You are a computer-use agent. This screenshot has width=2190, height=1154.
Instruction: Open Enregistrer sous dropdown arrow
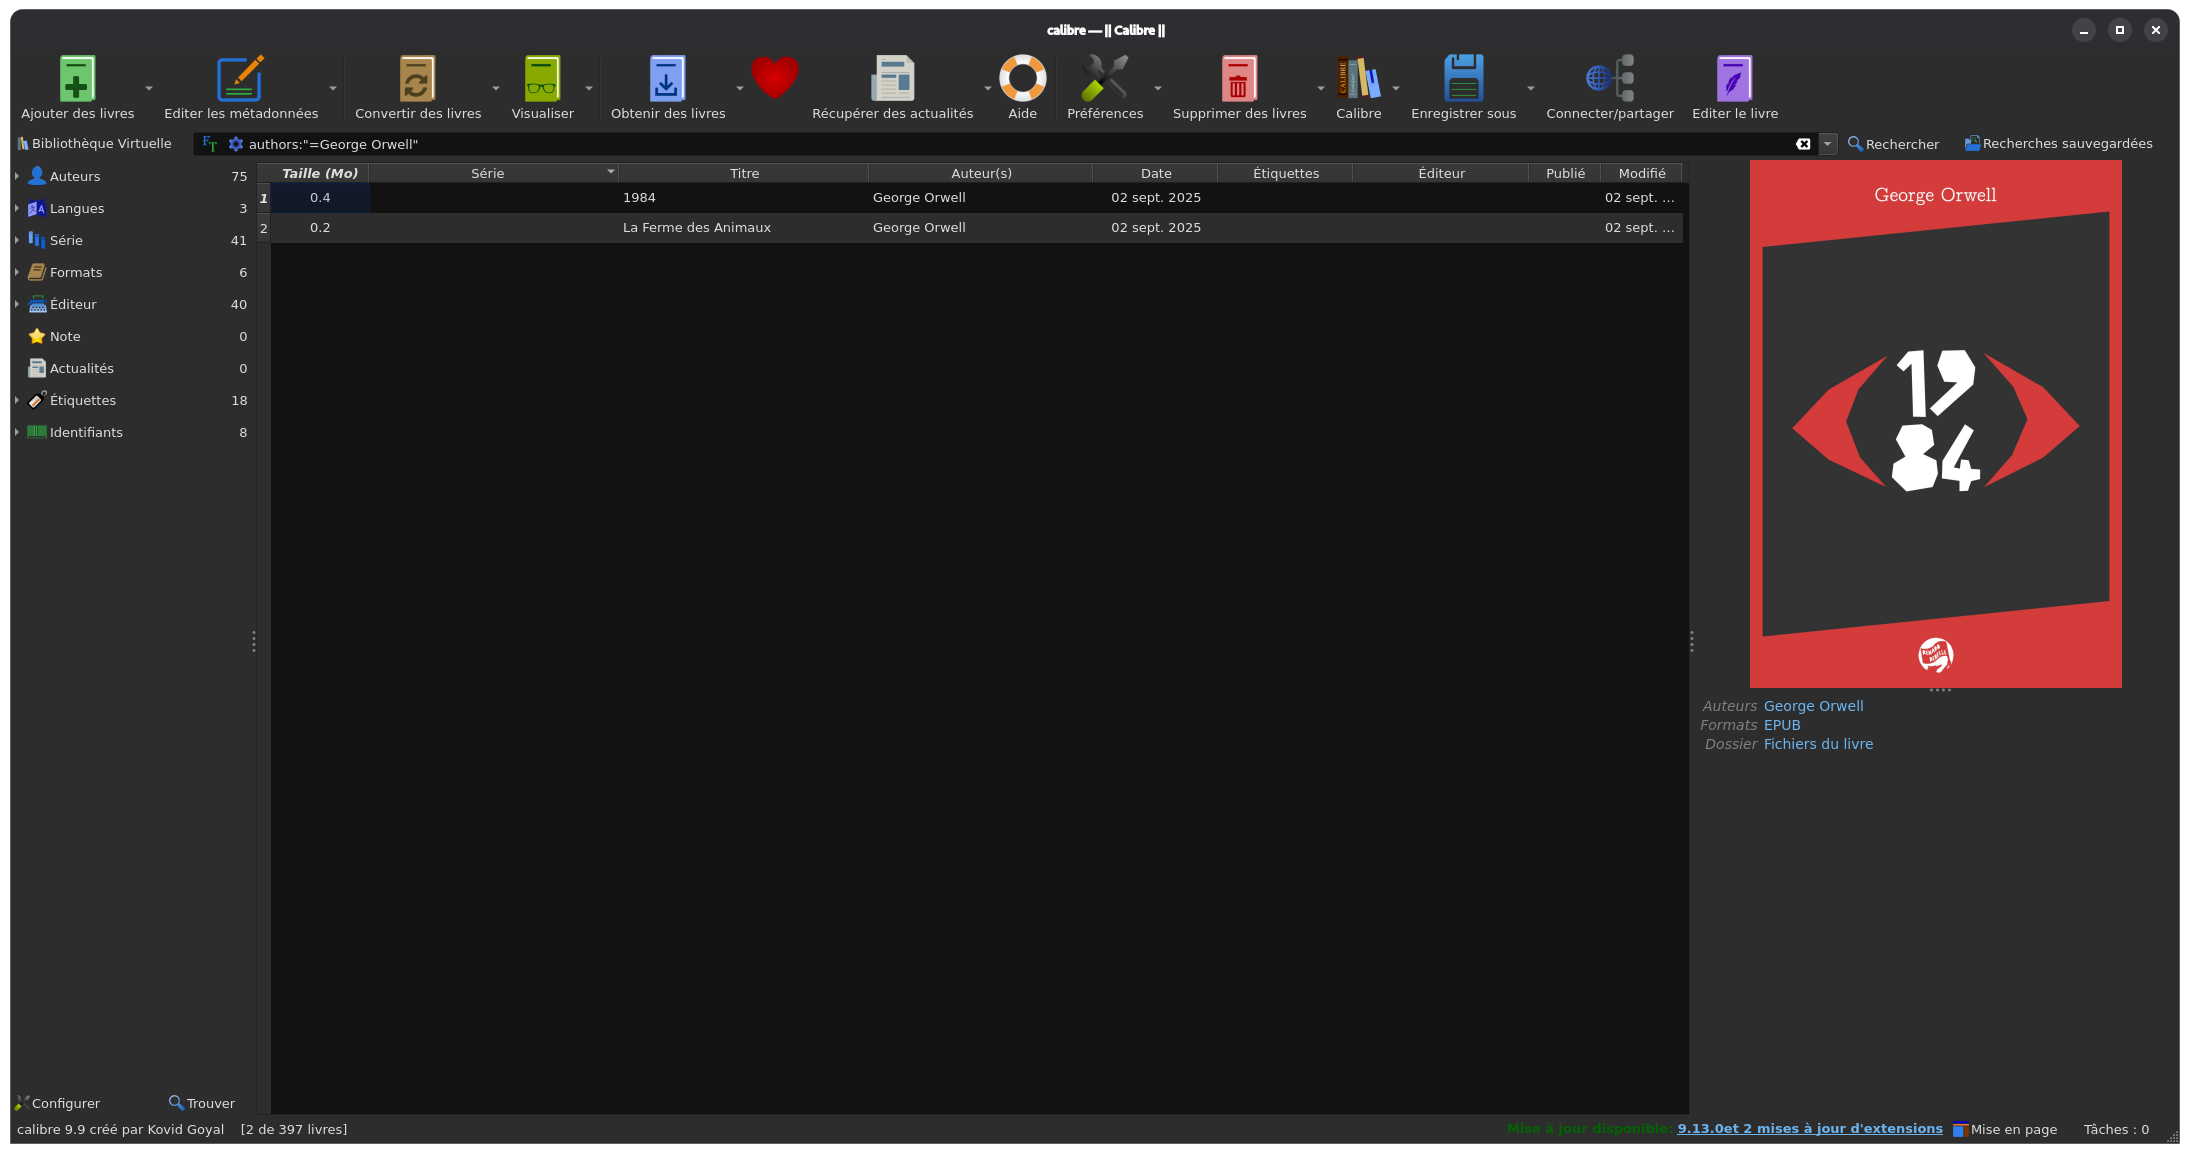click(x=1531, y=88)
